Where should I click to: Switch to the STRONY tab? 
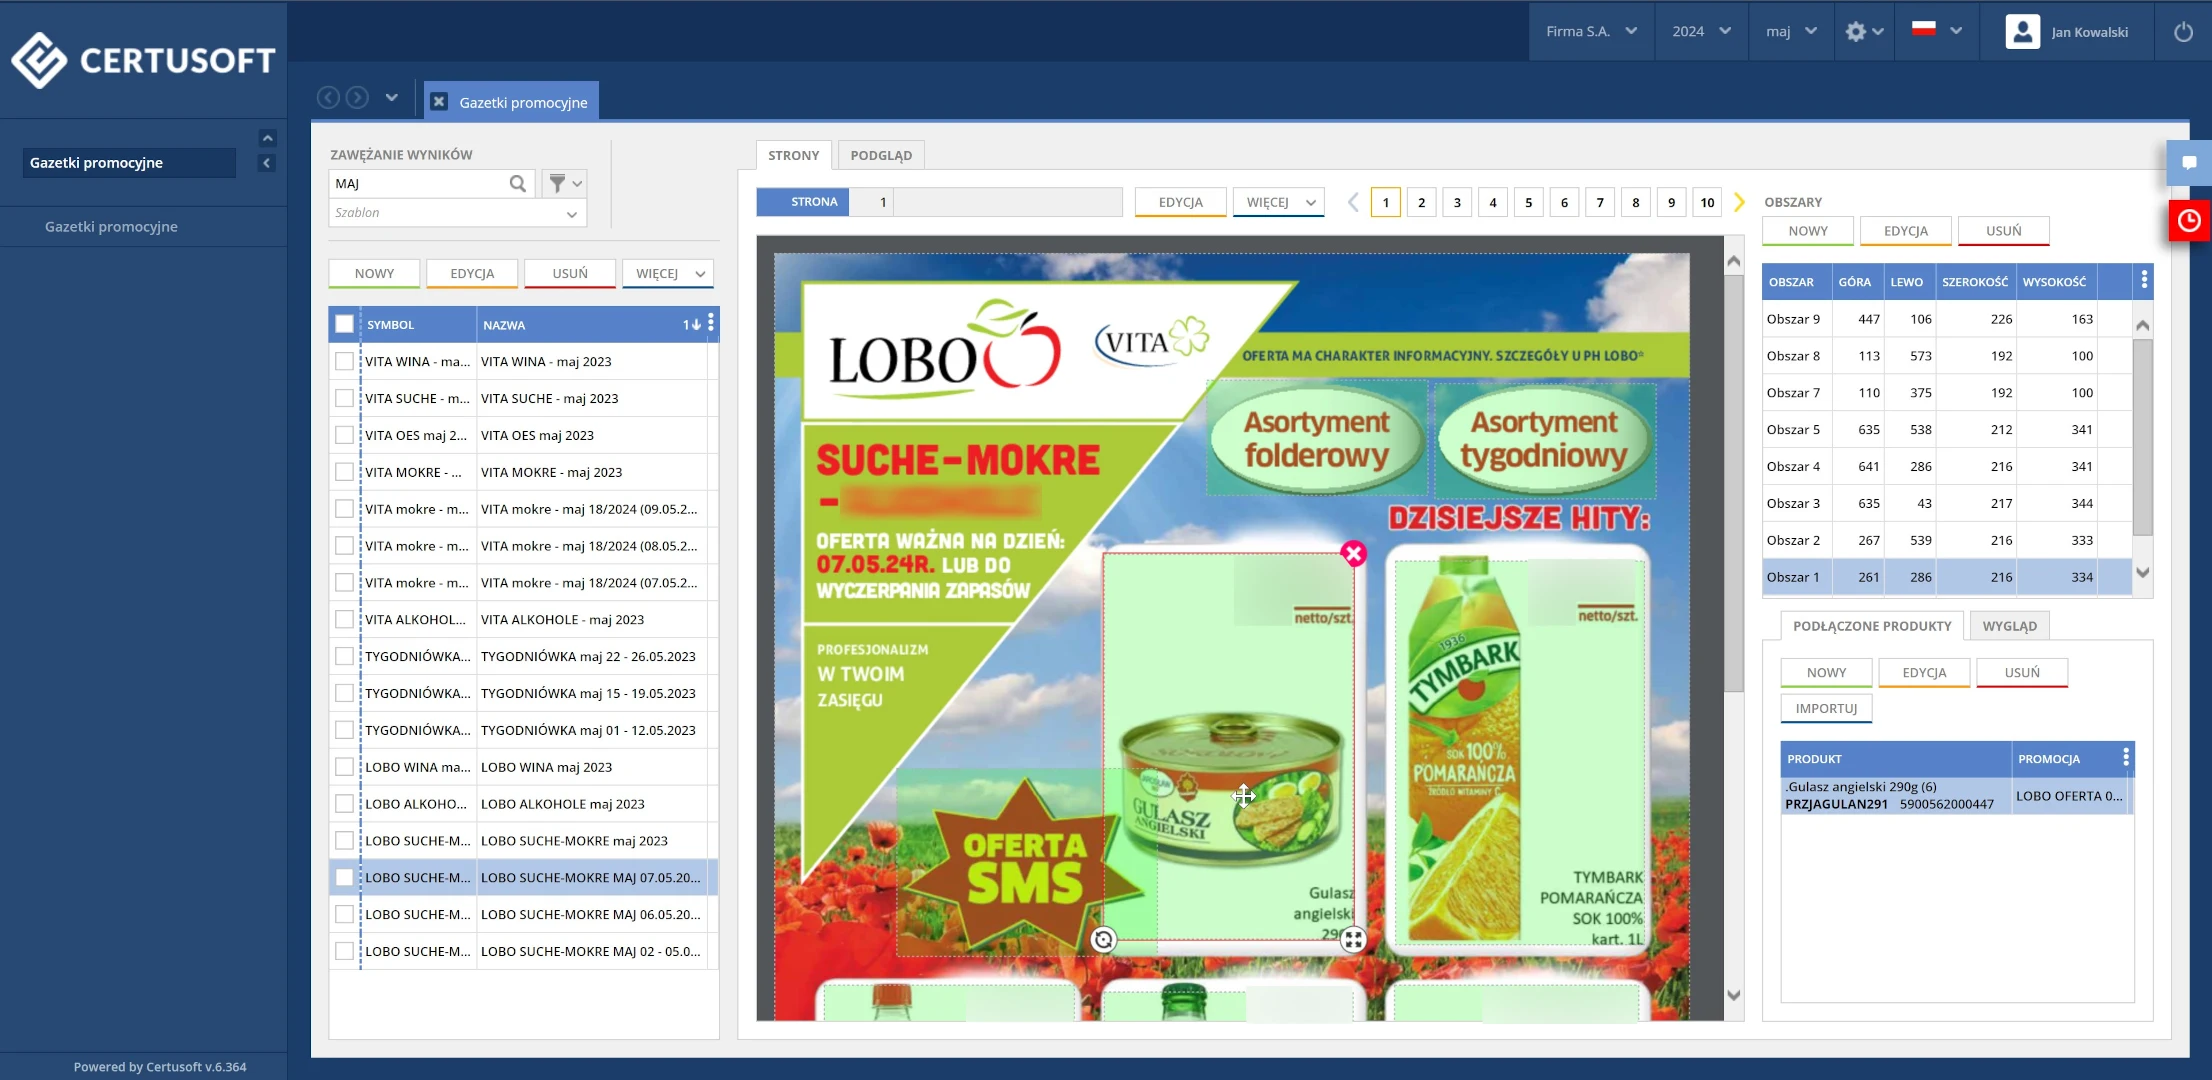coord(793,155)
